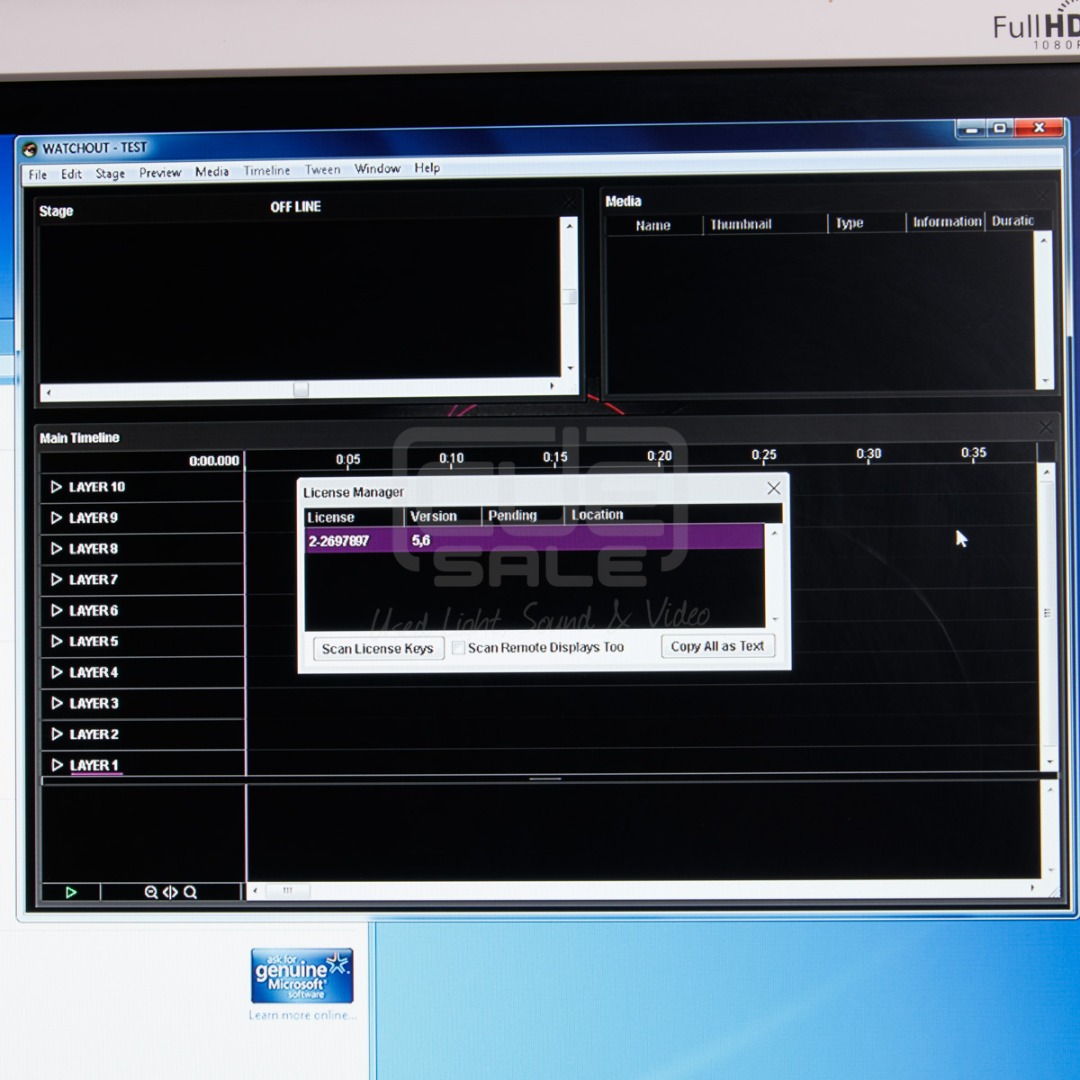Image resolution: width=1080 pixels, height=1080 pixels.
Task: Click the Stage vertical scrollbar thumb
Action: [570, 297]
